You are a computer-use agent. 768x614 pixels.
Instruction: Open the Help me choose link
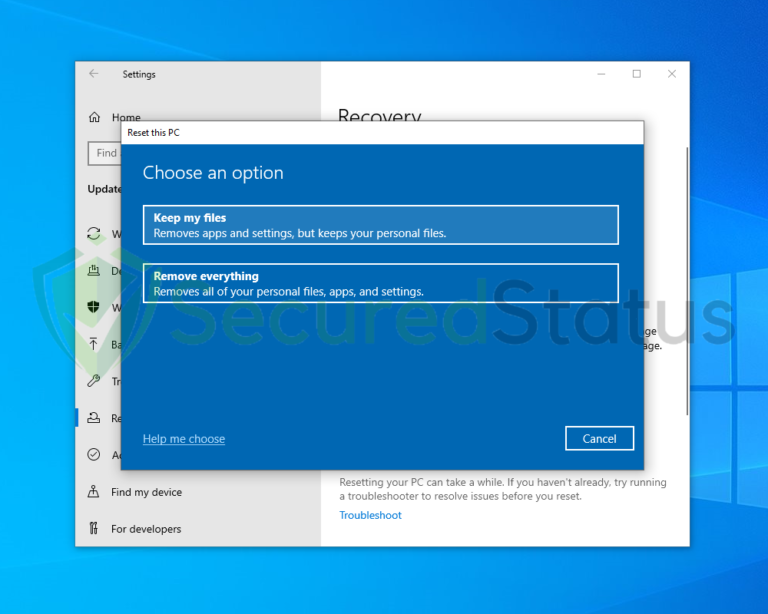coord(184,439)
